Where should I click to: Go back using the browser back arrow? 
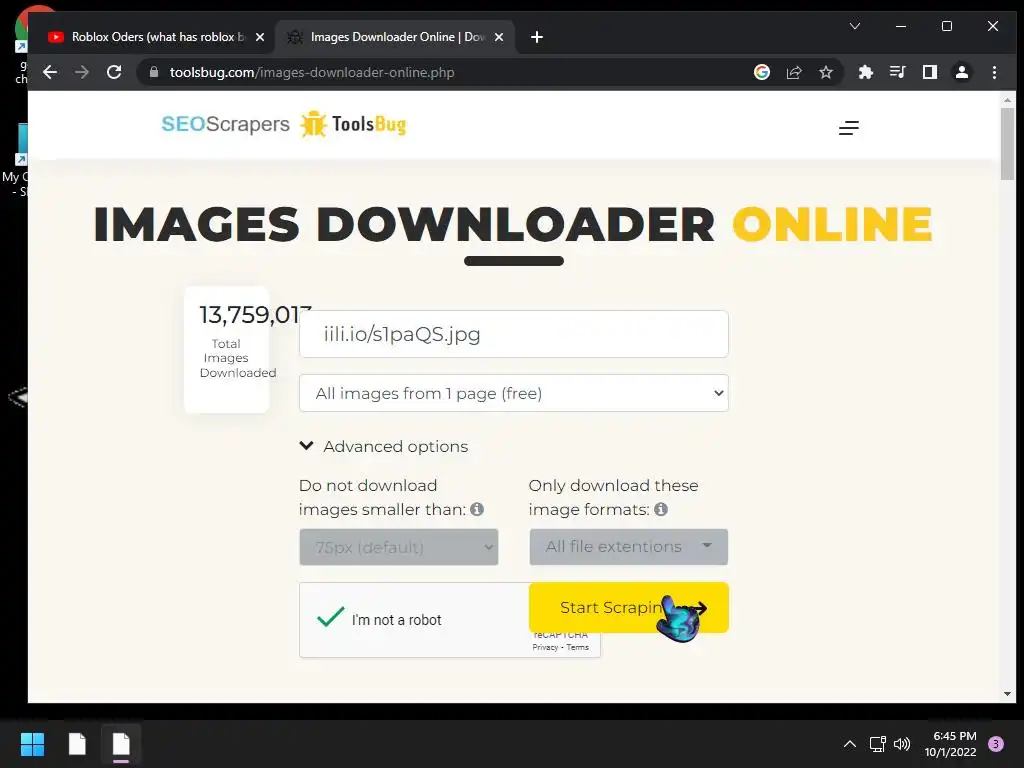pos(50,72)
